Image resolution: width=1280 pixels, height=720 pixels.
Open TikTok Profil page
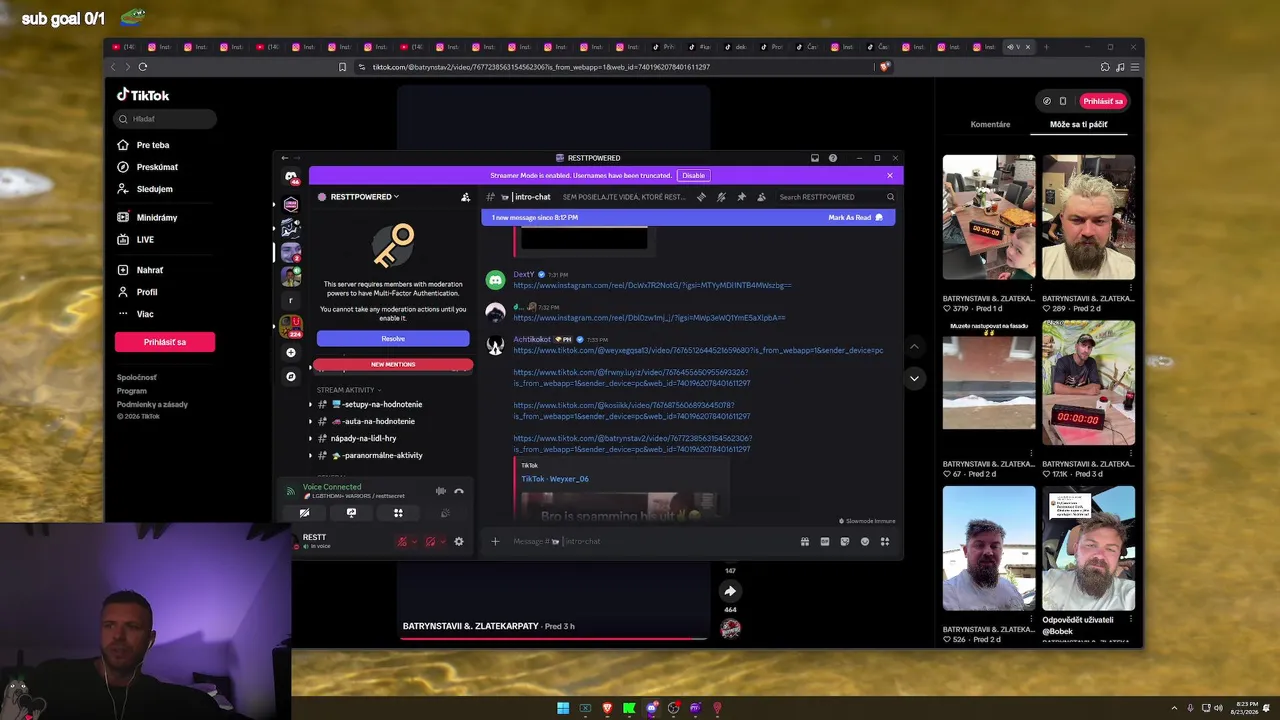coord(147,292)
